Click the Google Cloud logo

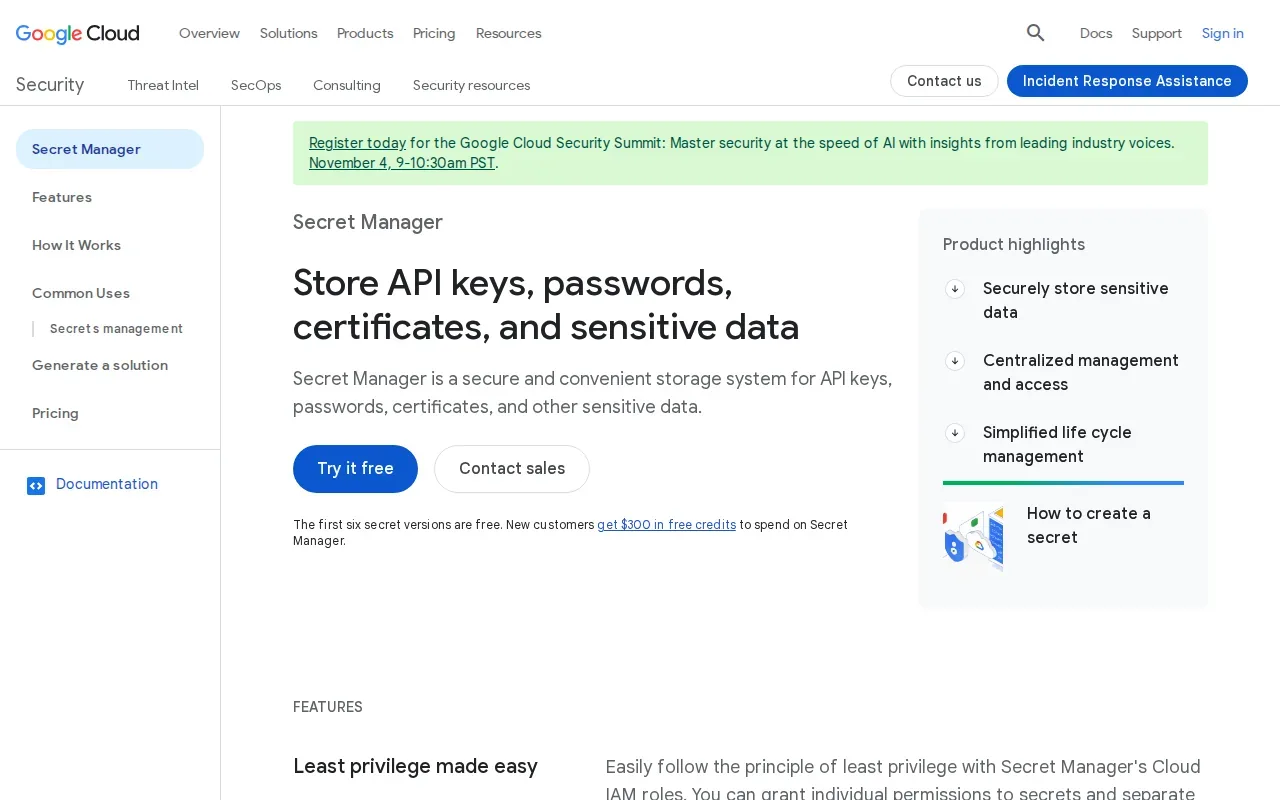78,33
